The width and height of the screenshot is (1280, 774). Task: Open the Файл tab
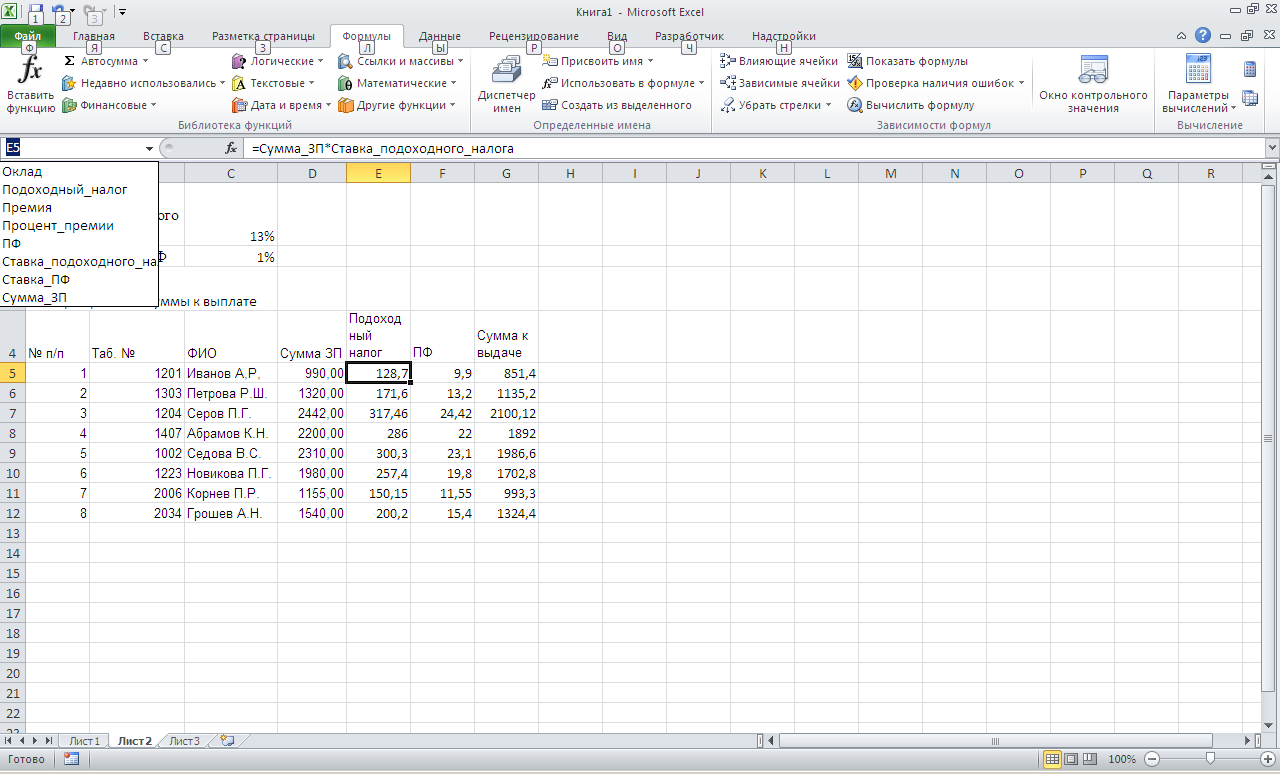pos(28,36)
